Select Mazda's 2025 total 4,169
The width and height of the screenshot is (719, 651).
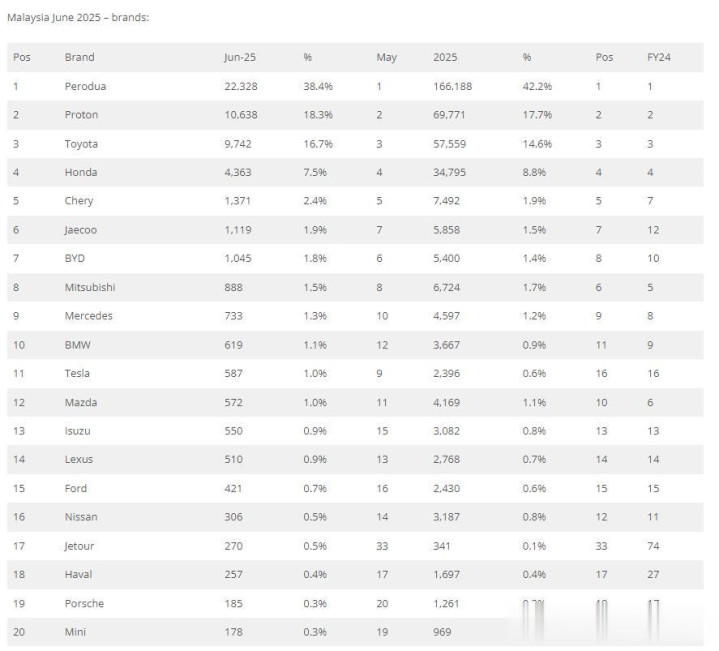[x=446, y=403]
